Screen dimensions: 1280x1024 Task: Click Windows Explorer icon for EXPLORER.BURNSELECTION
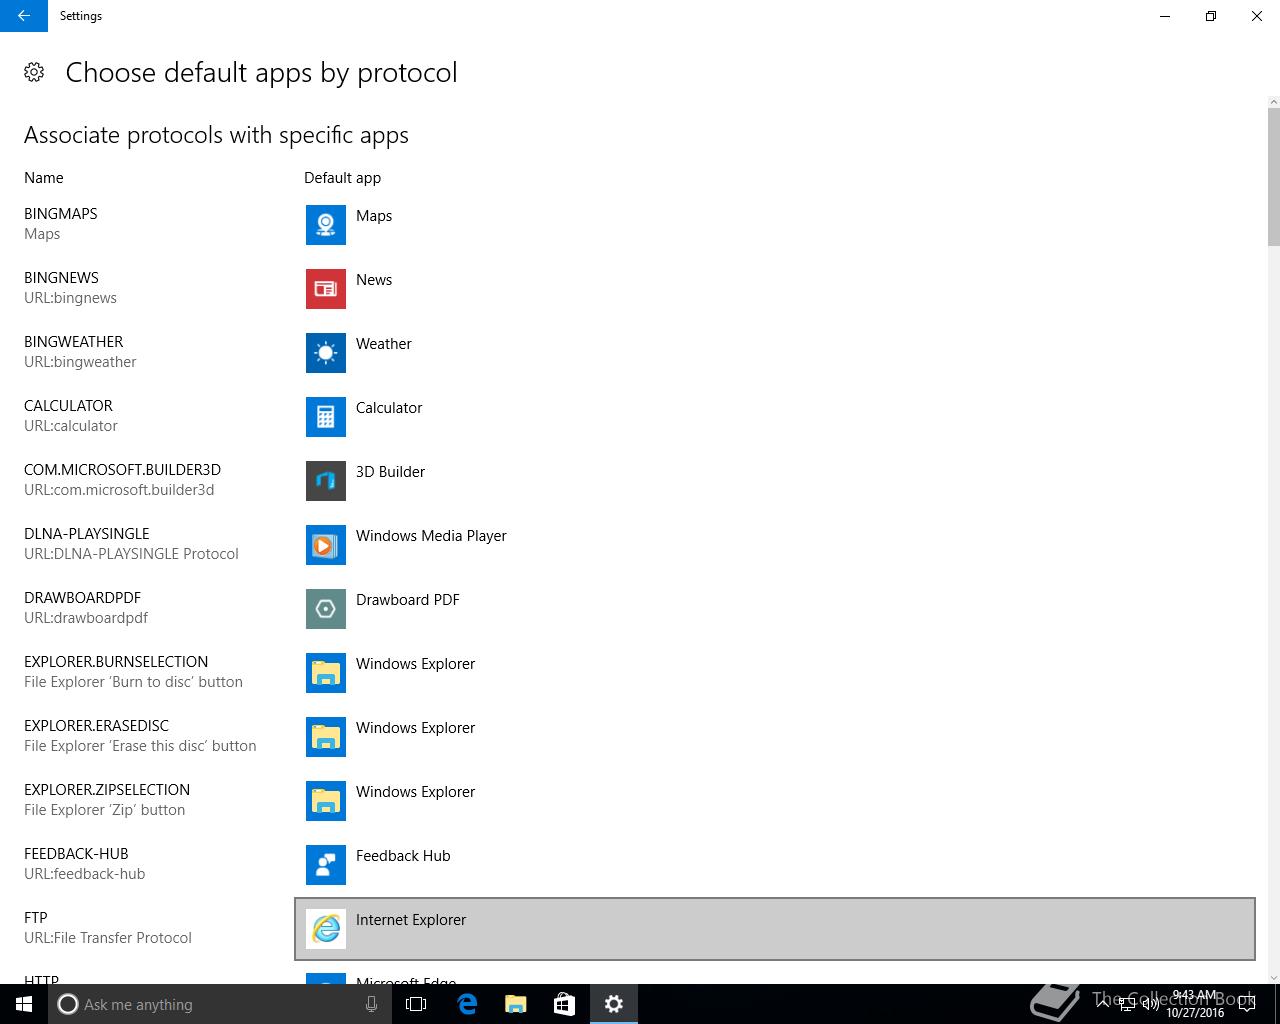326,673
